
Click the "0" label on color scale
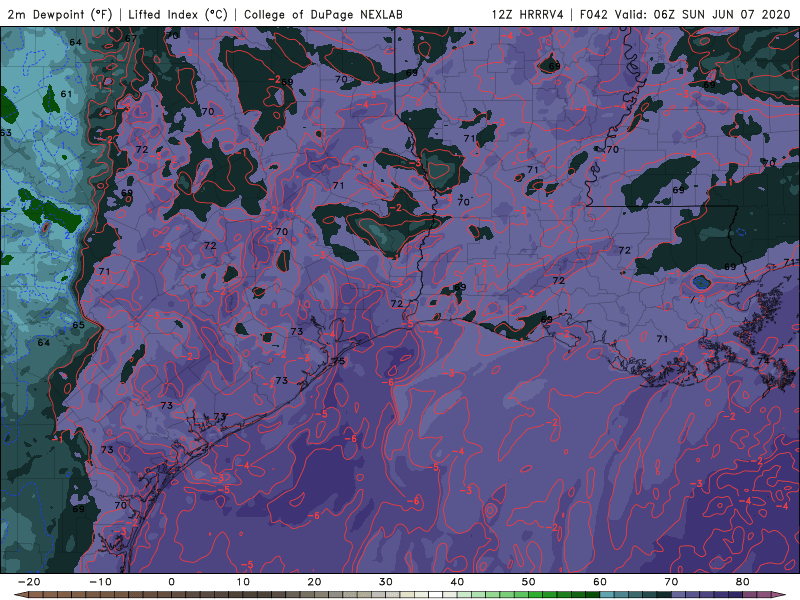171,582
